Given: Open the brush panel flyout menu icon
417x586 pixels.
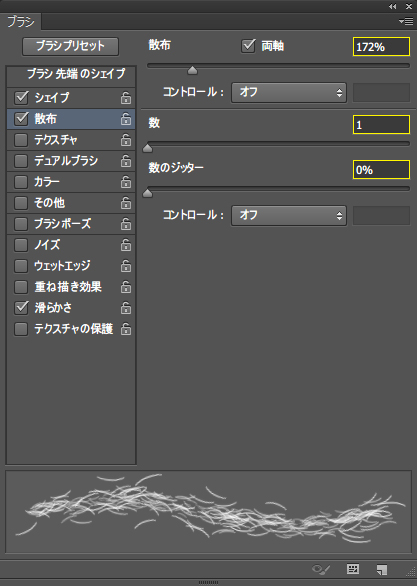Looking at the screenshot, I should (406, 22).
